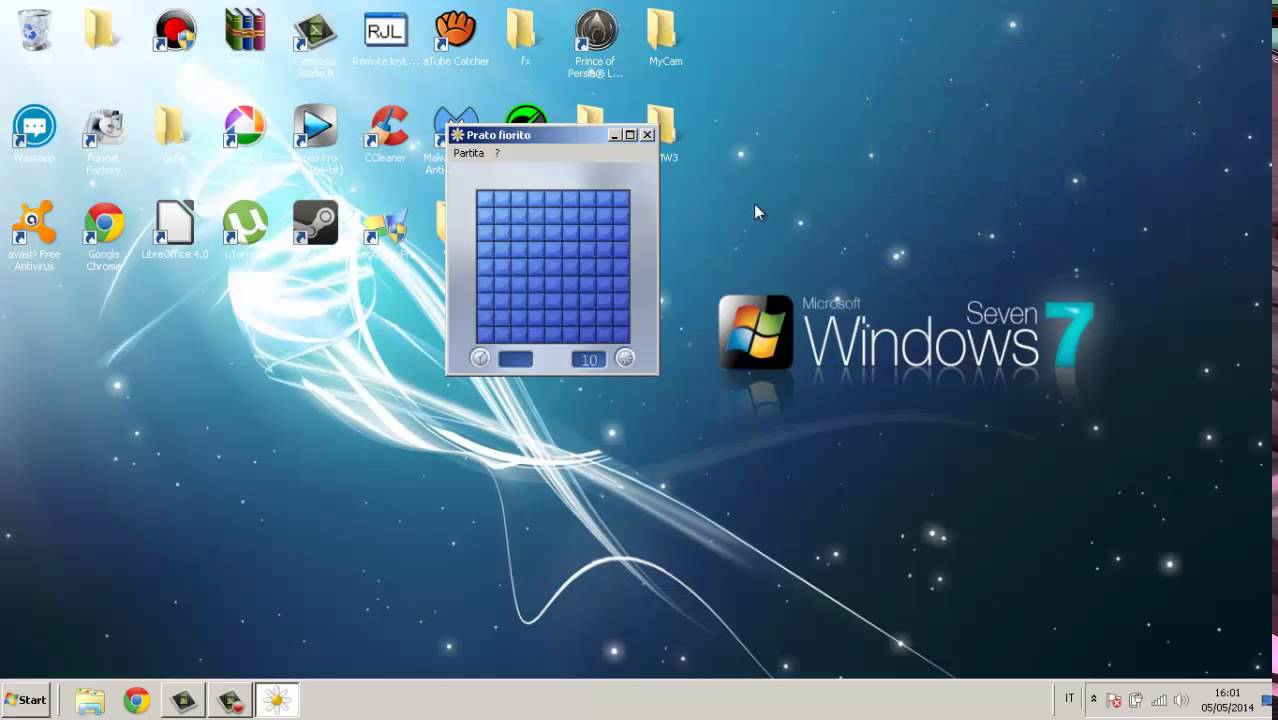This screenshot has height=720, width=1278.
Task: Click the empty timer display field
Action: [516, 359]
